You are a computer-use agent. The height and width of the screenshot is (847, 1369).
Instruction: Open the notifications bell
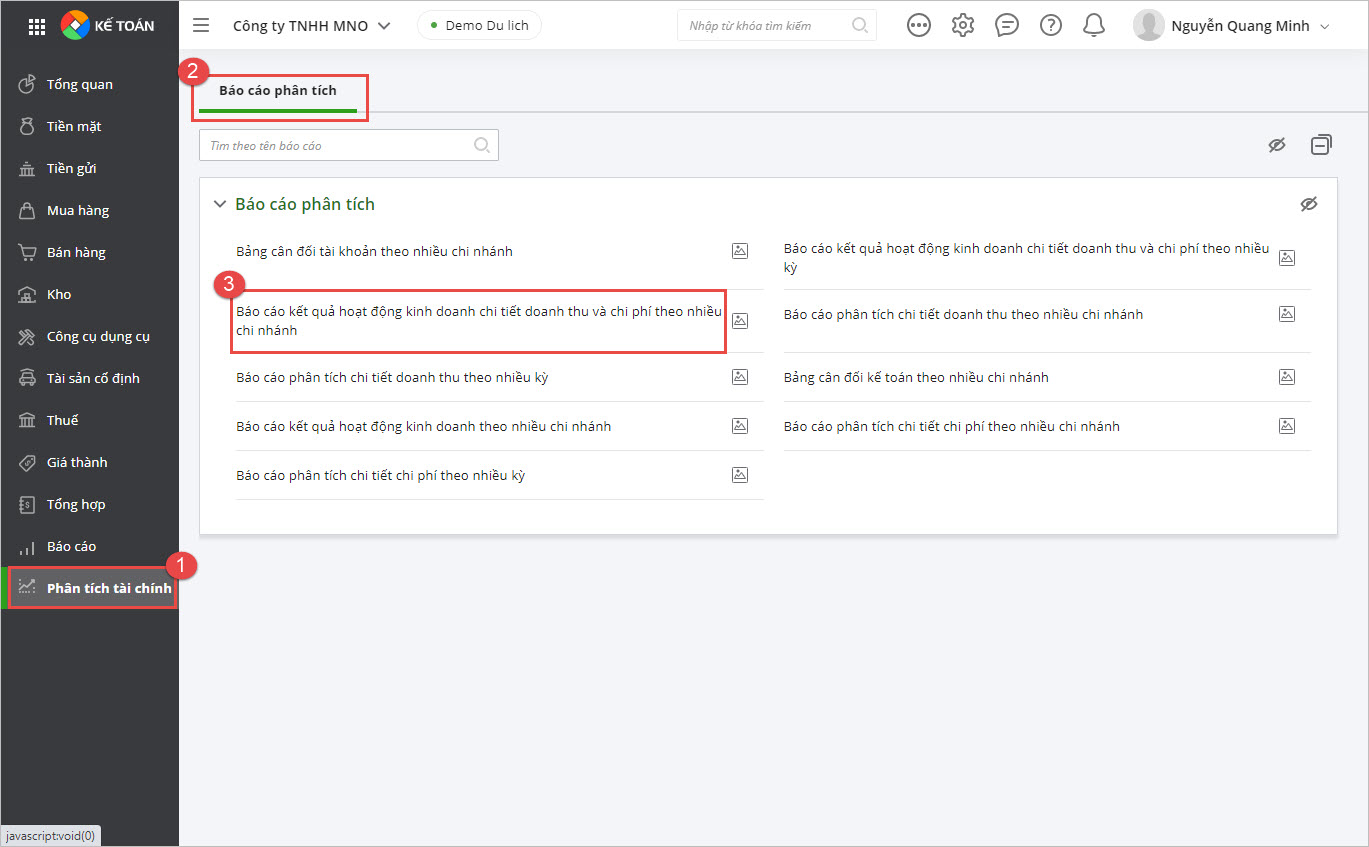pos(1094,26)
